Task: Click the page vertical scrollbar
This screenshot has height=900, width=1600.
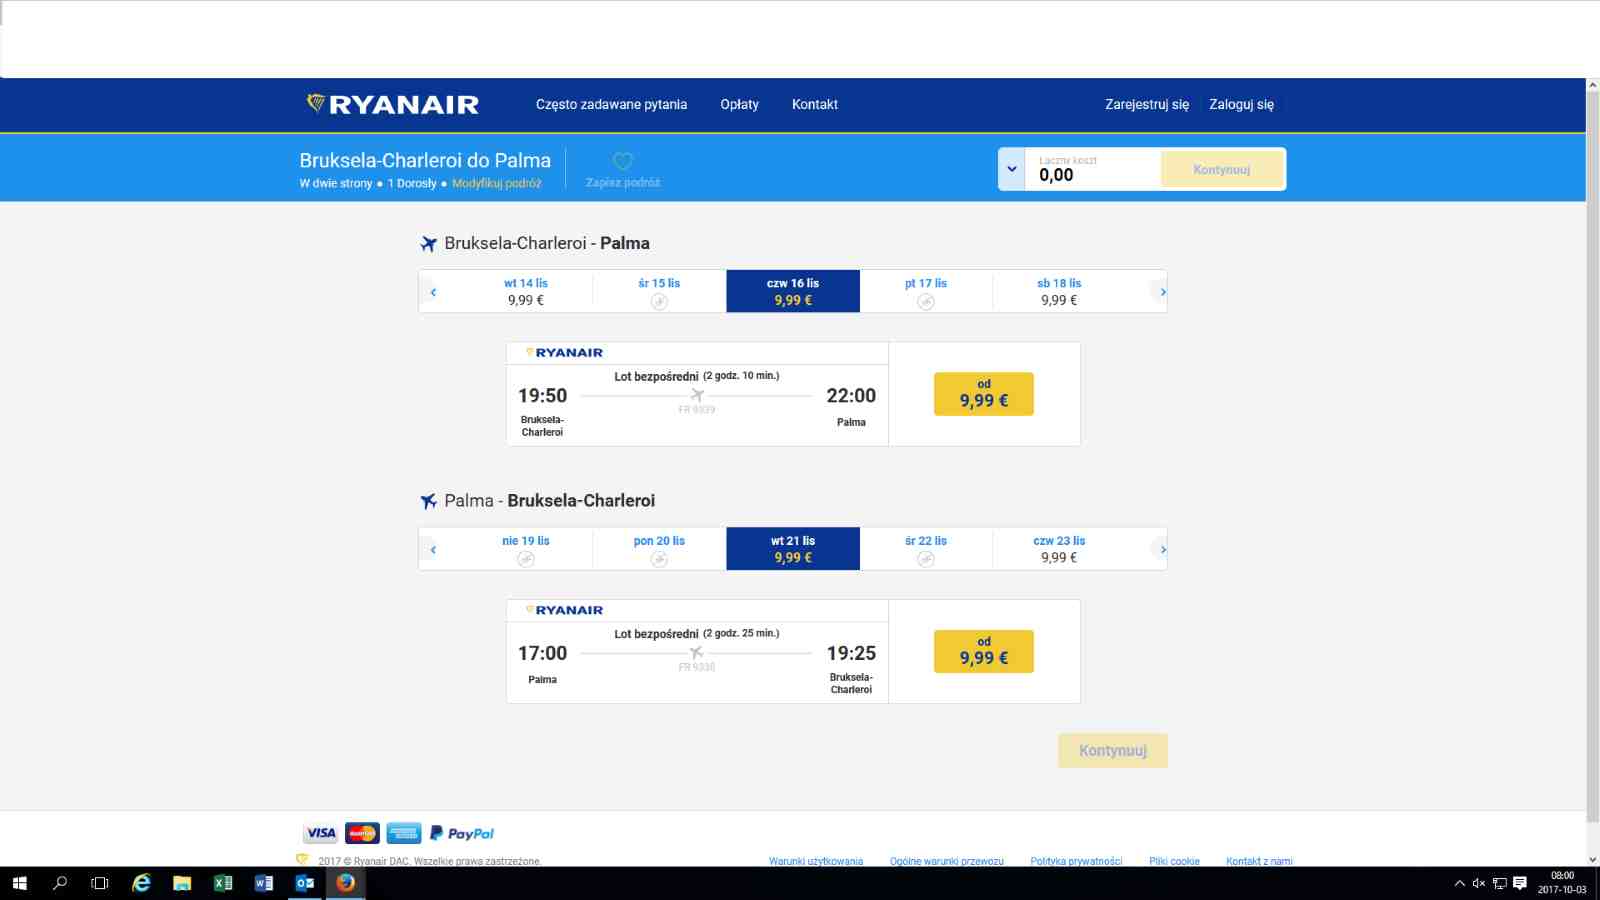Action: pos(1593,457)
